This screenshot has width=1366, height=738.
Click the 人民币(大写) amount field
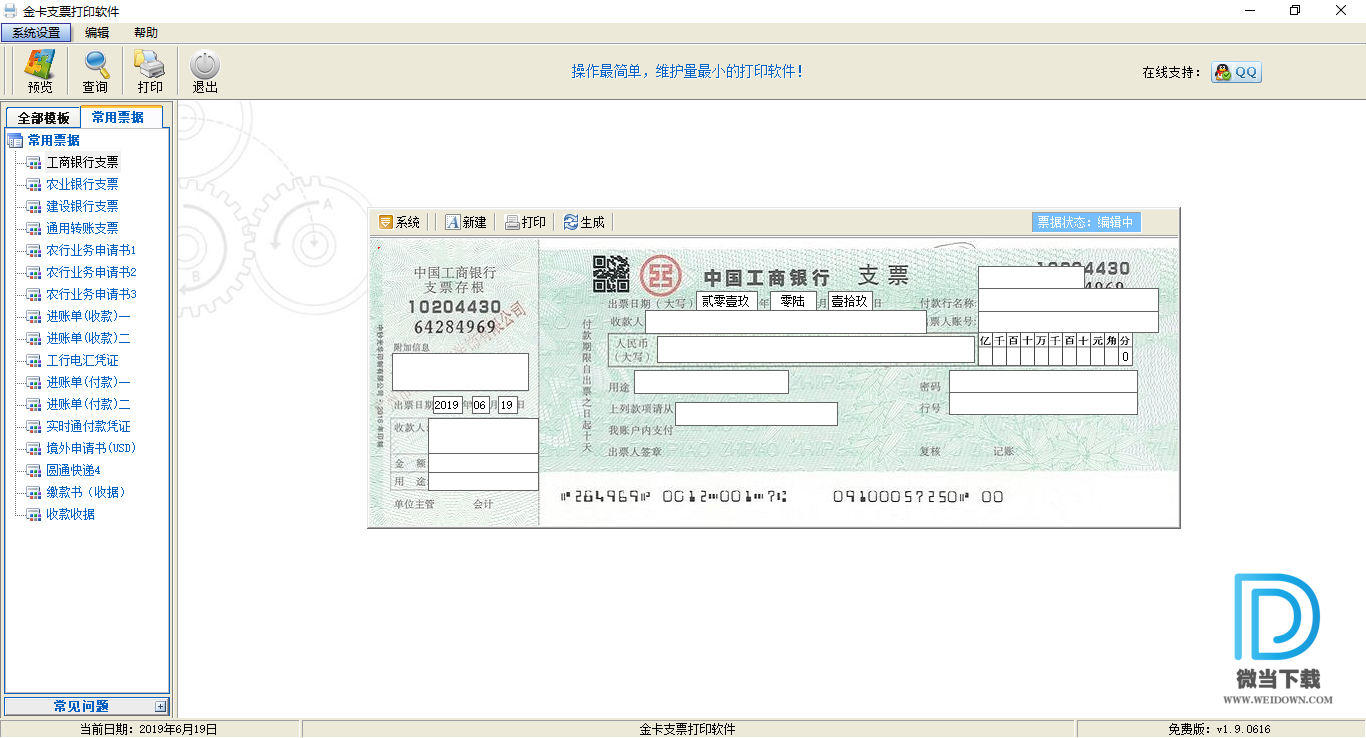(x=815, y=349)
